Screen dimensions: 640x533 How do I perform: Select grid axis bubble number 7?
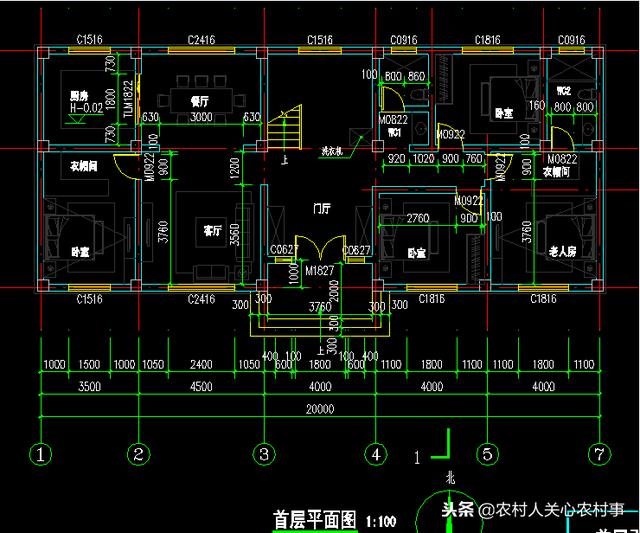598,455
